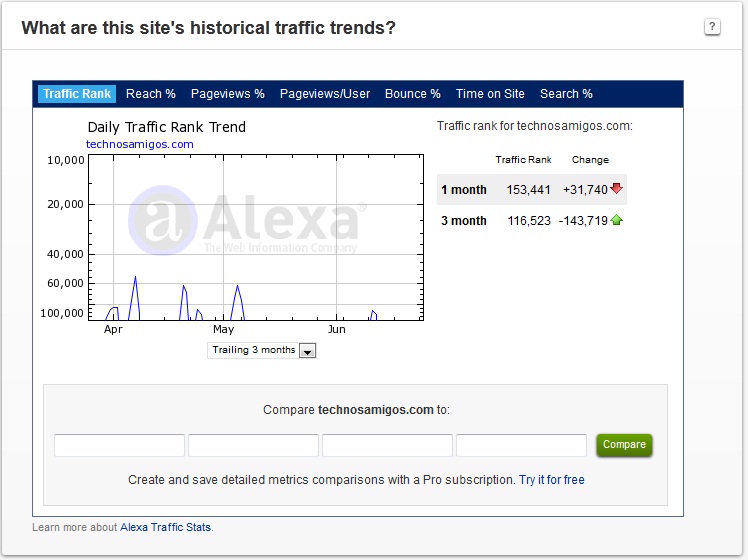The height and width of the screenshot is (560, 748).
Task: Click the Change column header
Action: [x=590, y=160]
